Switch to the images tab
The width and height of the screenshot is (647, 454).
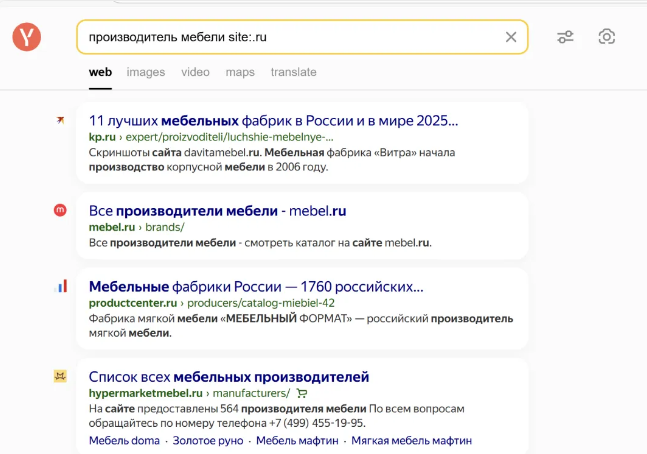[145, 72]
